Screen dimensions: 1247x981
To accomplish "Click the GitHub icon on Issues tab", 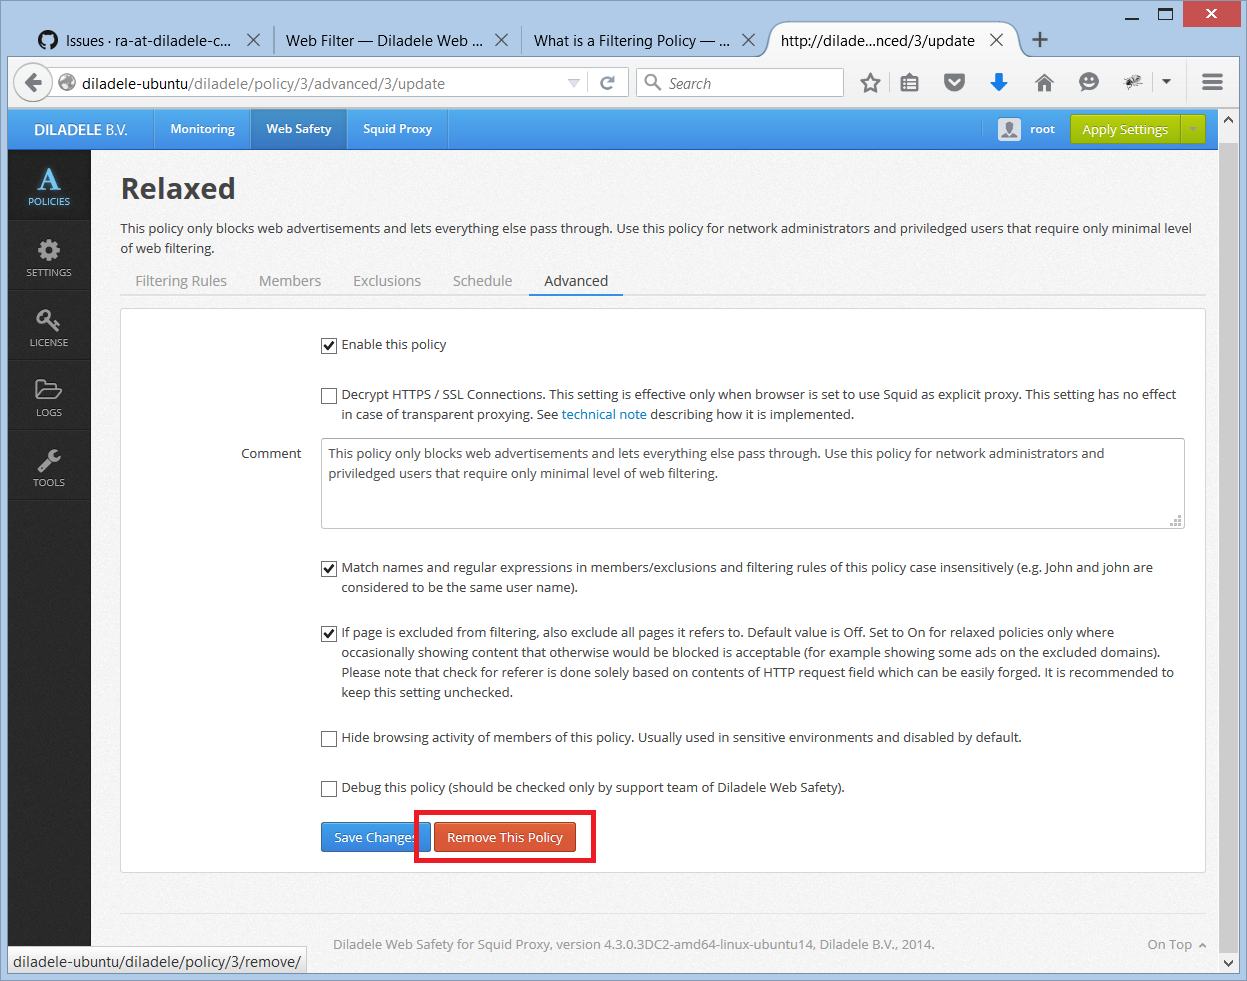I will pyautogui.click(x=47, y=40).
